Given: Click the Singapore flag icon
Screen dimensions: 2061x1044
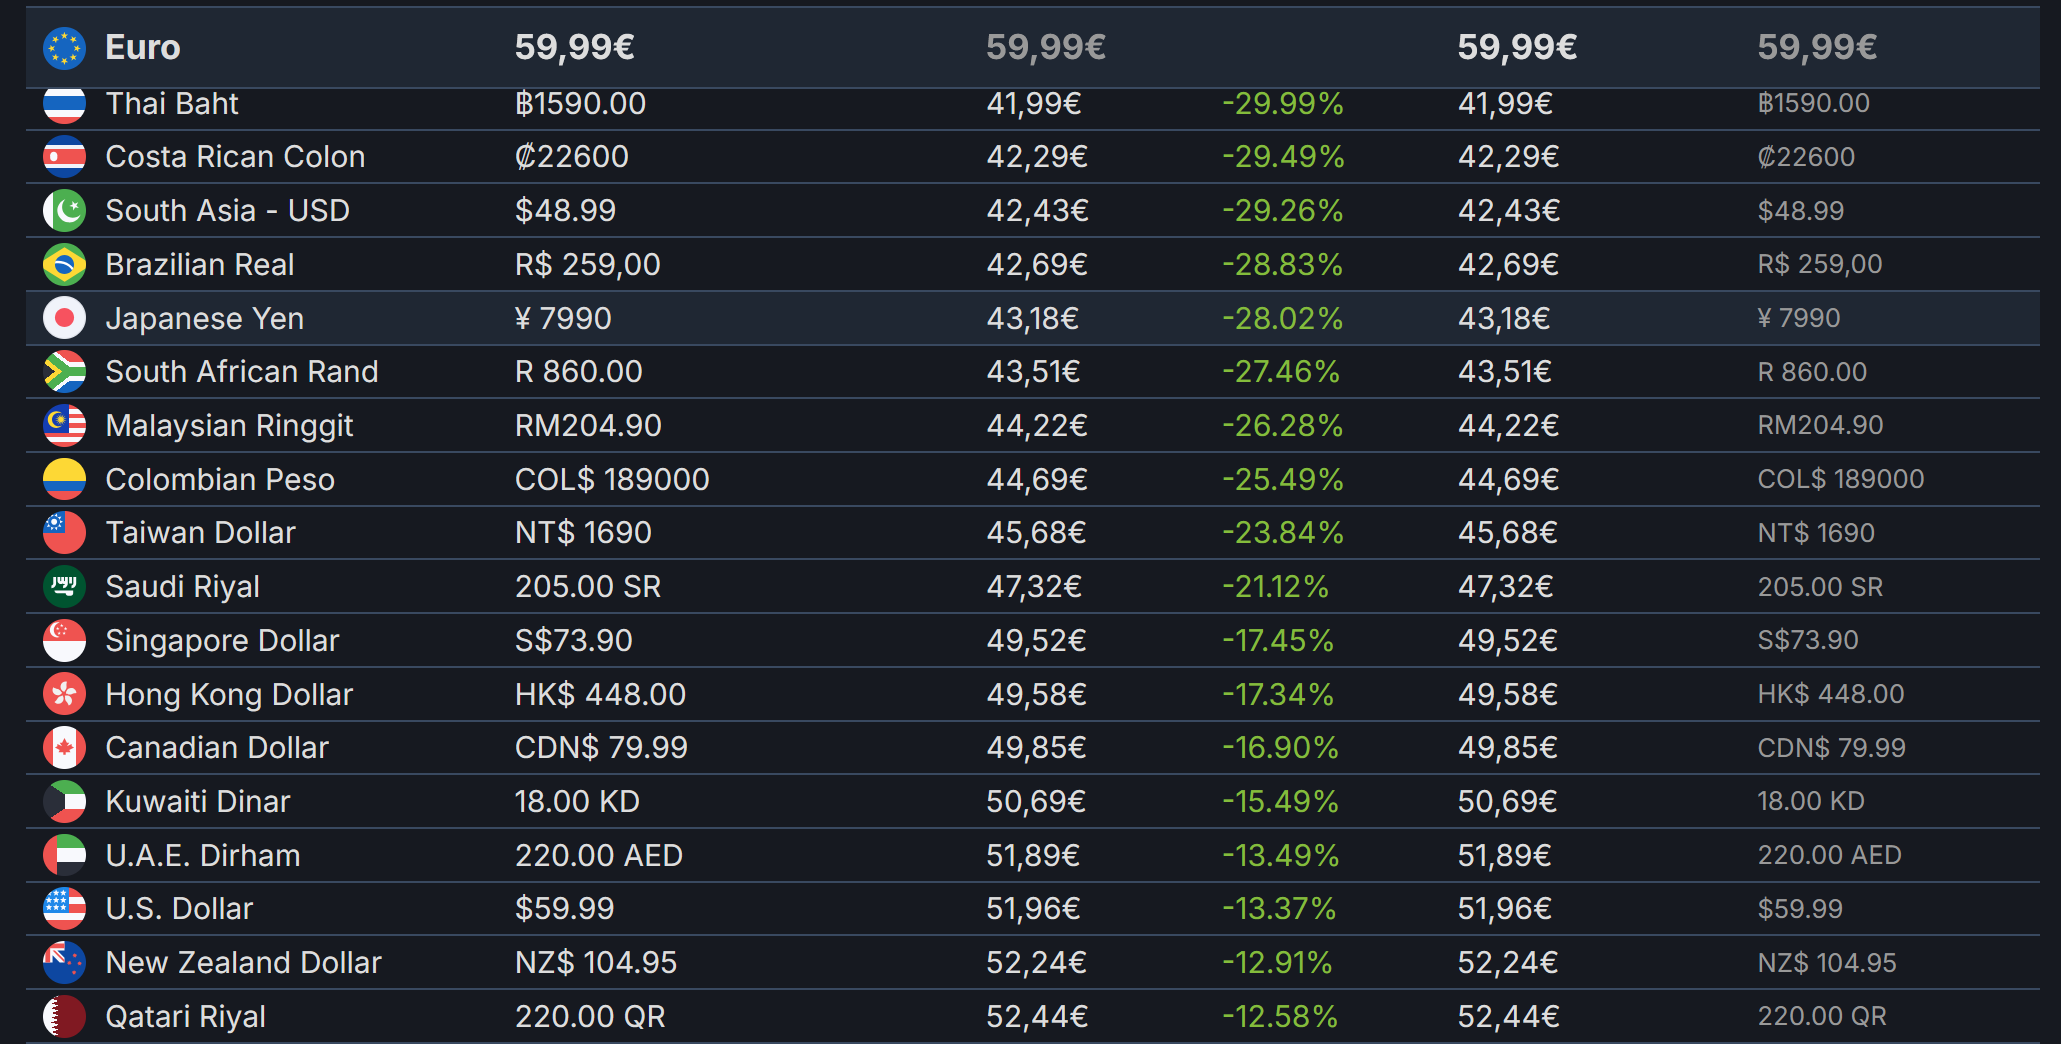Looking at the screenshot, I should point(64,641).
